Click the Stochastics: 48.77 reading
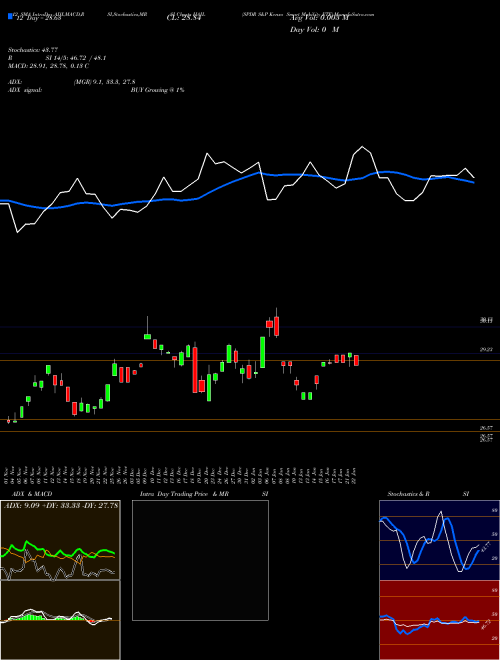500x660 pixels. pos(33,50)
